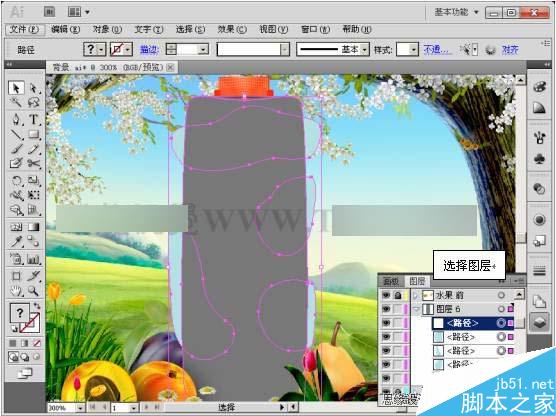Open the Stroke lines panel in dock

tap(539, 271)
